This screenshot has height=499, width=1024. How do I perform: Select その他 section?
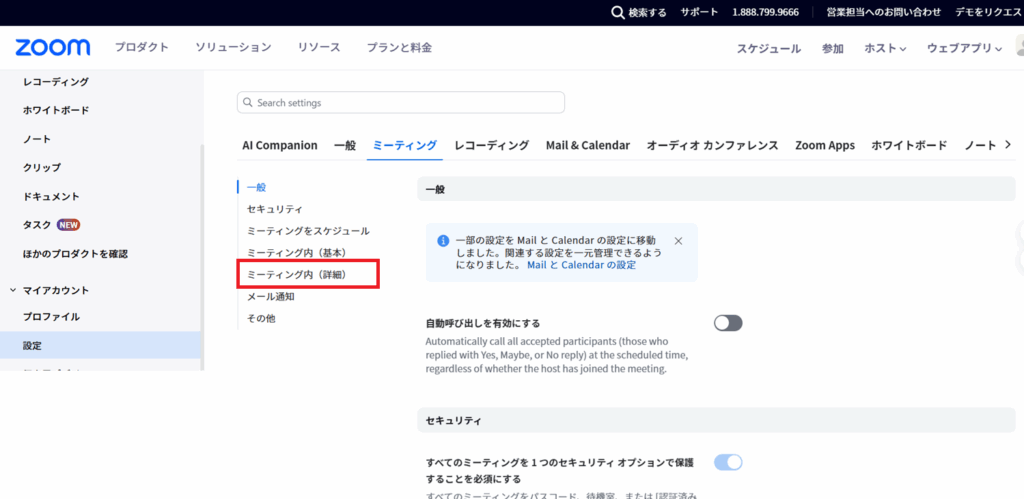click(261, 319)
